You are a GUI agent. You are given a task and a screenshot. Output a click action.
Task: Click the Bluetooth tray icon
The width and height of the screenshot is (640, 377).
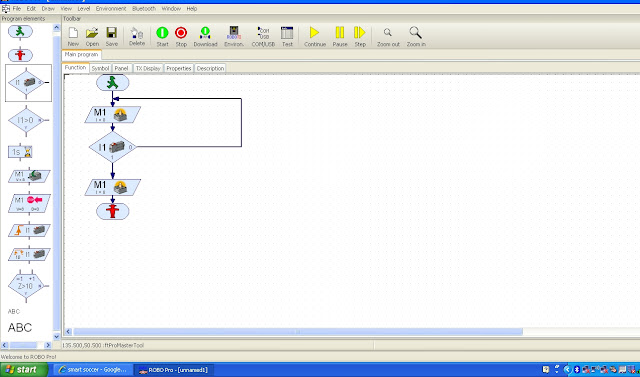click(x=577, y=370)
